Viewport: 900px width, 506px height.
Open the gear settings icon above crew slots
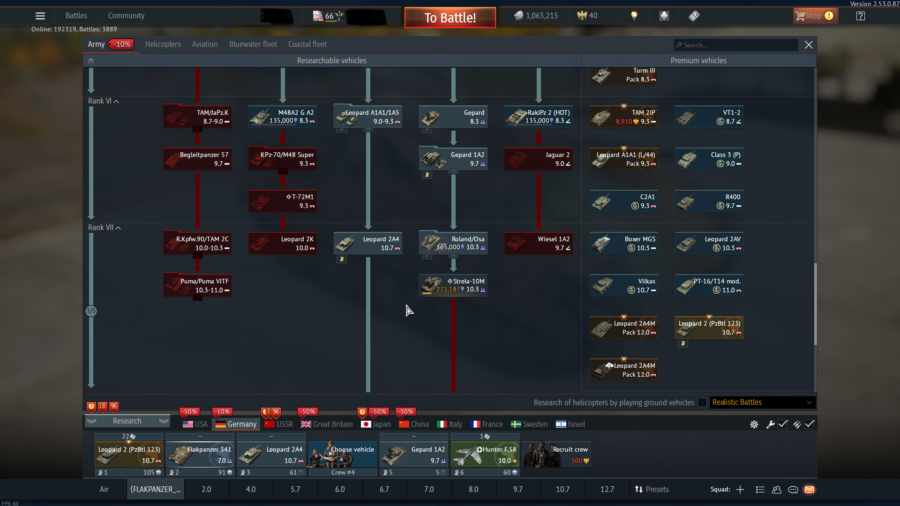754,424
